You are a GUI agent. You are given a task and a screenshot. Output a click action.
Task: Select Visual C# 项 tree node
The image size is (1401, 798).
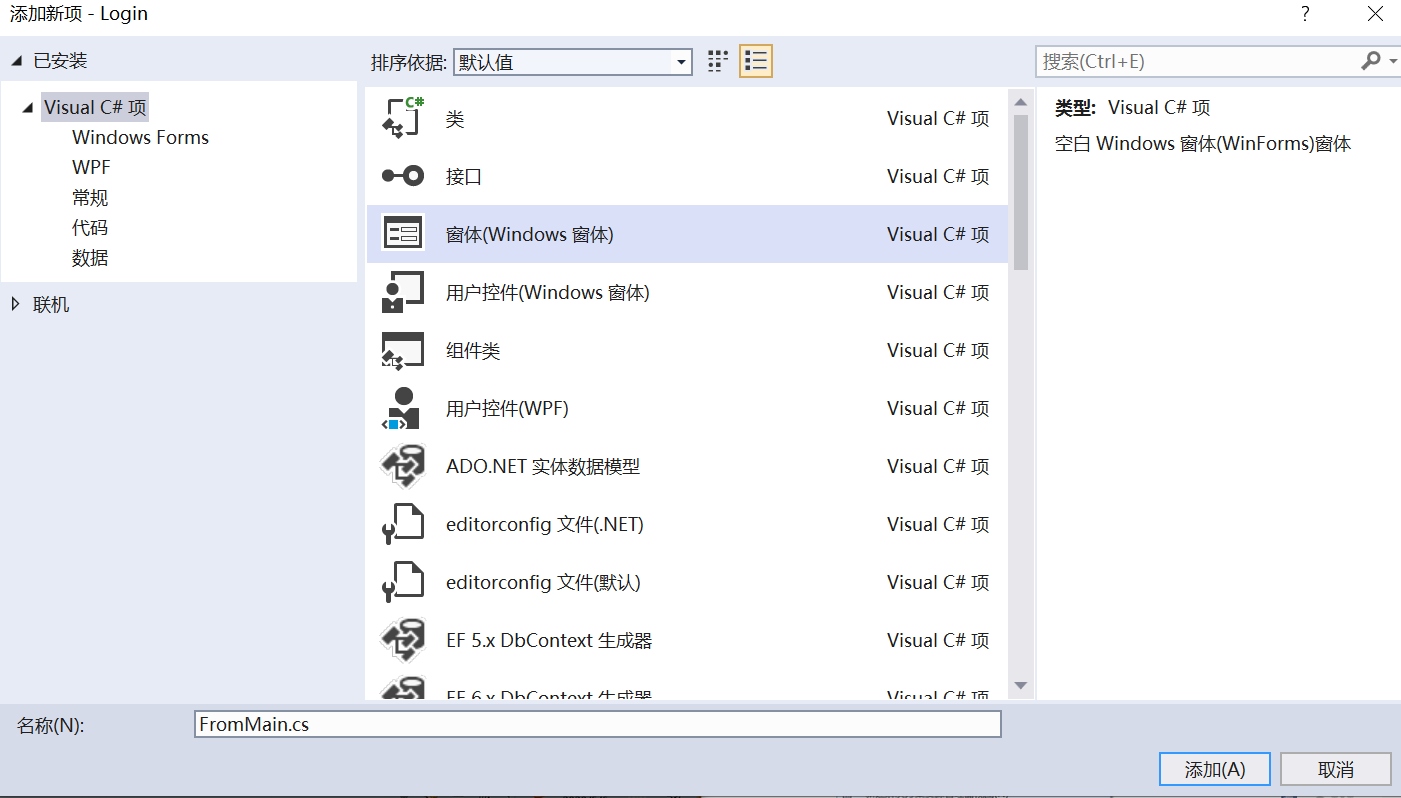click(x=95, y=107)
